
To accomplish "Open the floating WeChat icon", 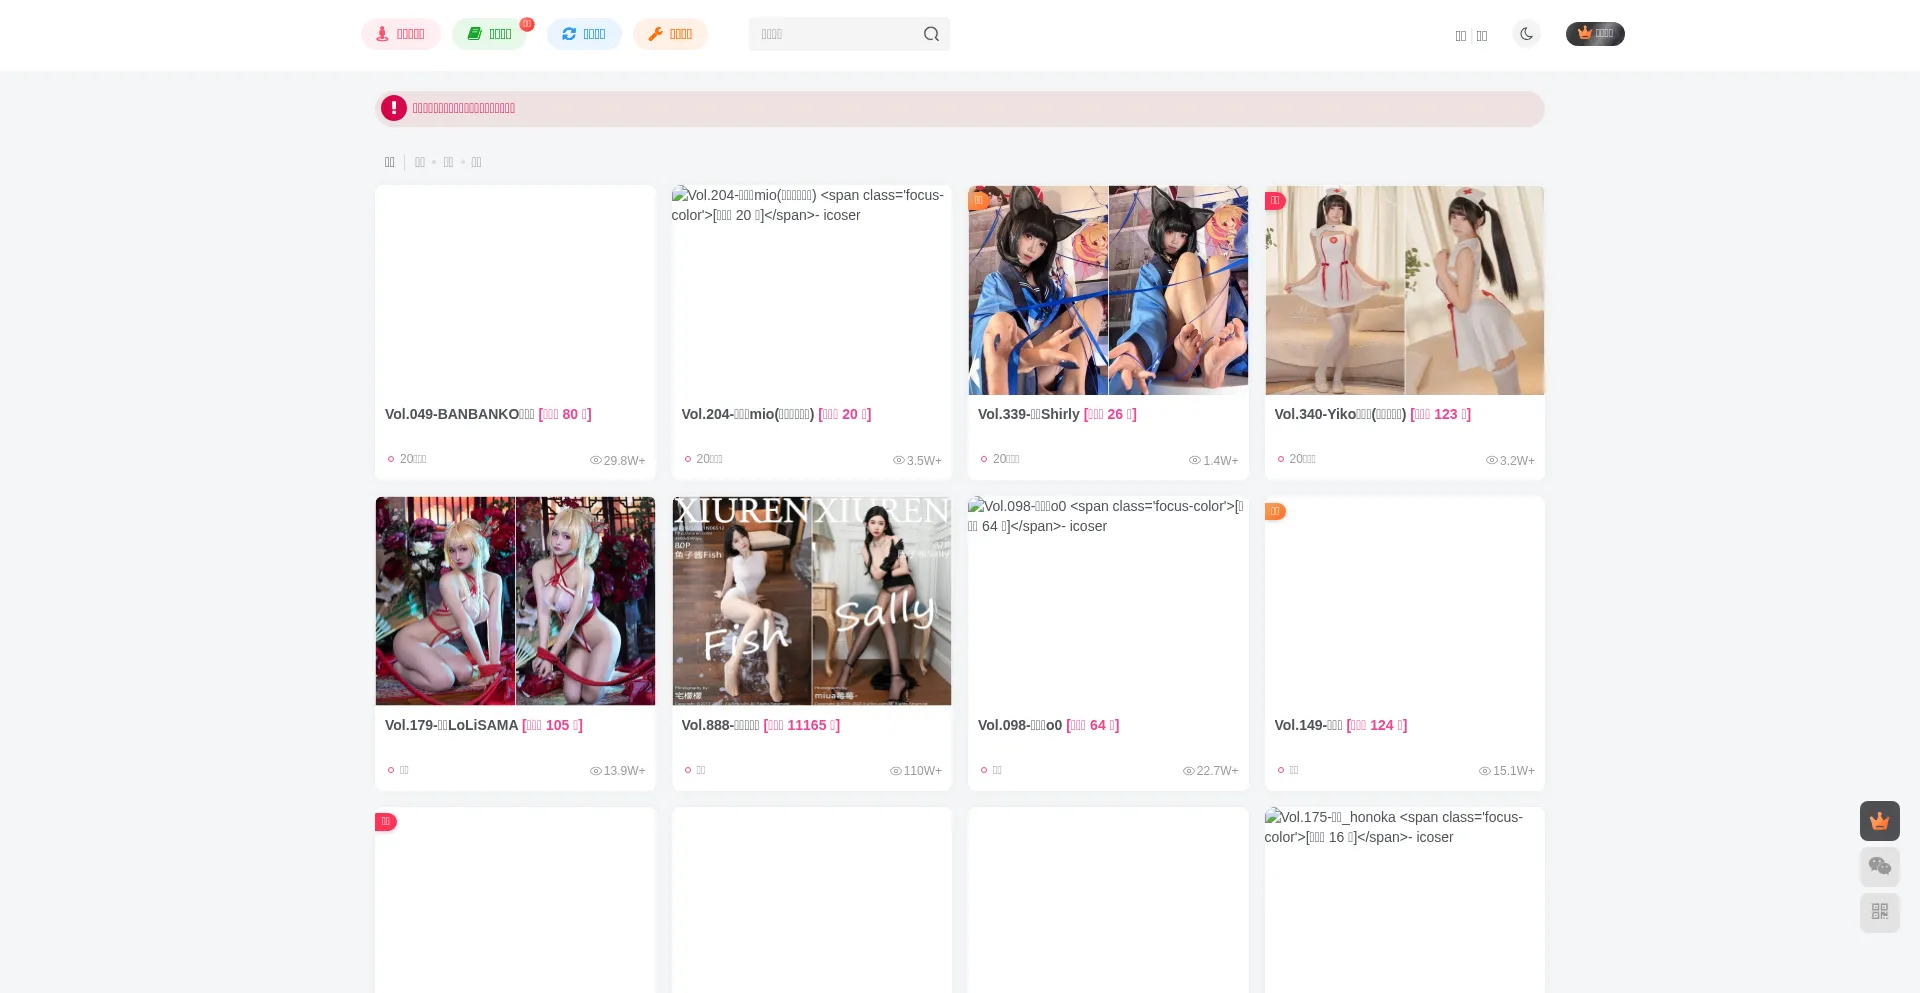I will pos(1880,866).
